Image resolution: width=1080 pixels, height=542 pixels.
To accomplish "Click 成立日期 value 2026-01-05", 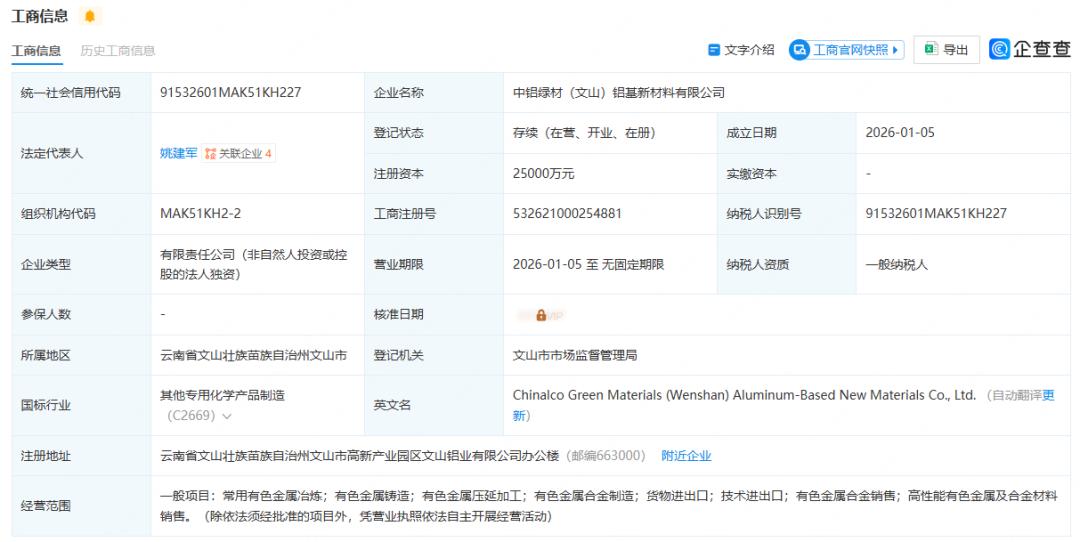I will click(900, 133).
